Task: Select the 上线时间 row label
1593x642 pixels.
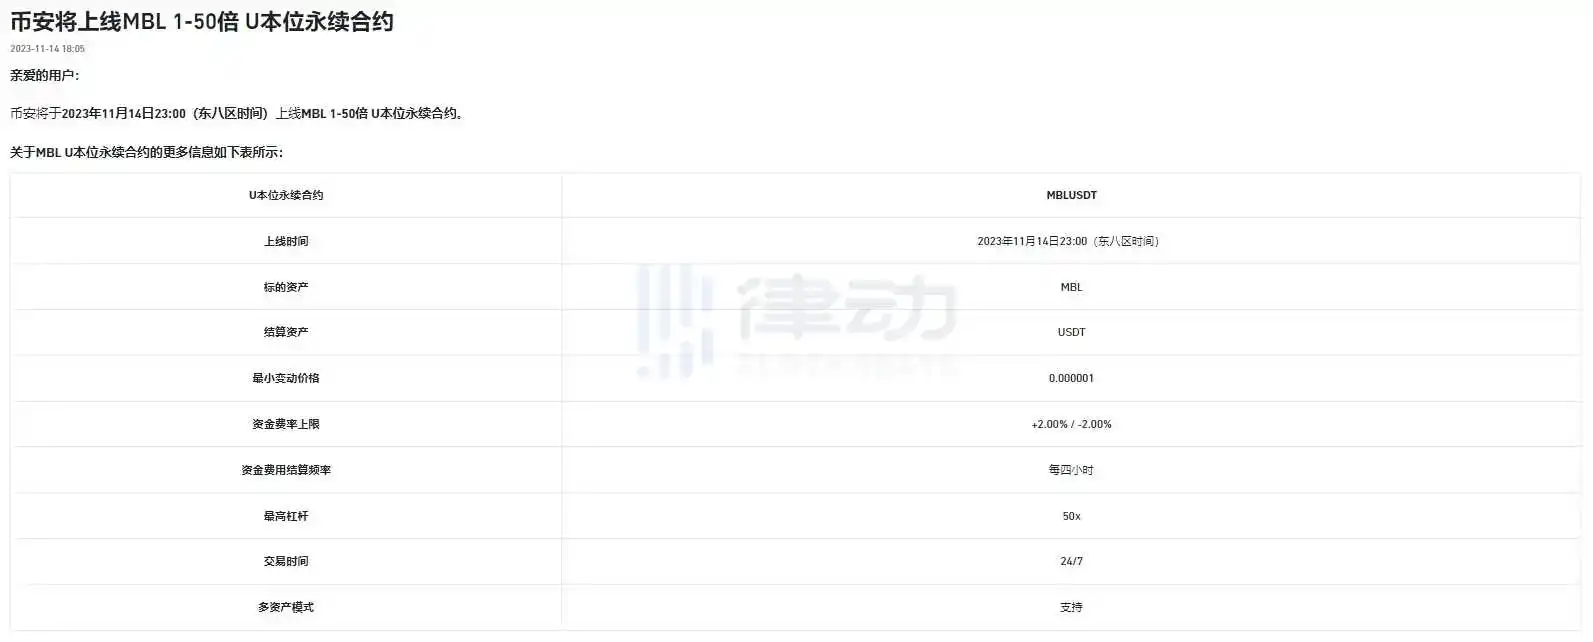Action: pos(286,242)
